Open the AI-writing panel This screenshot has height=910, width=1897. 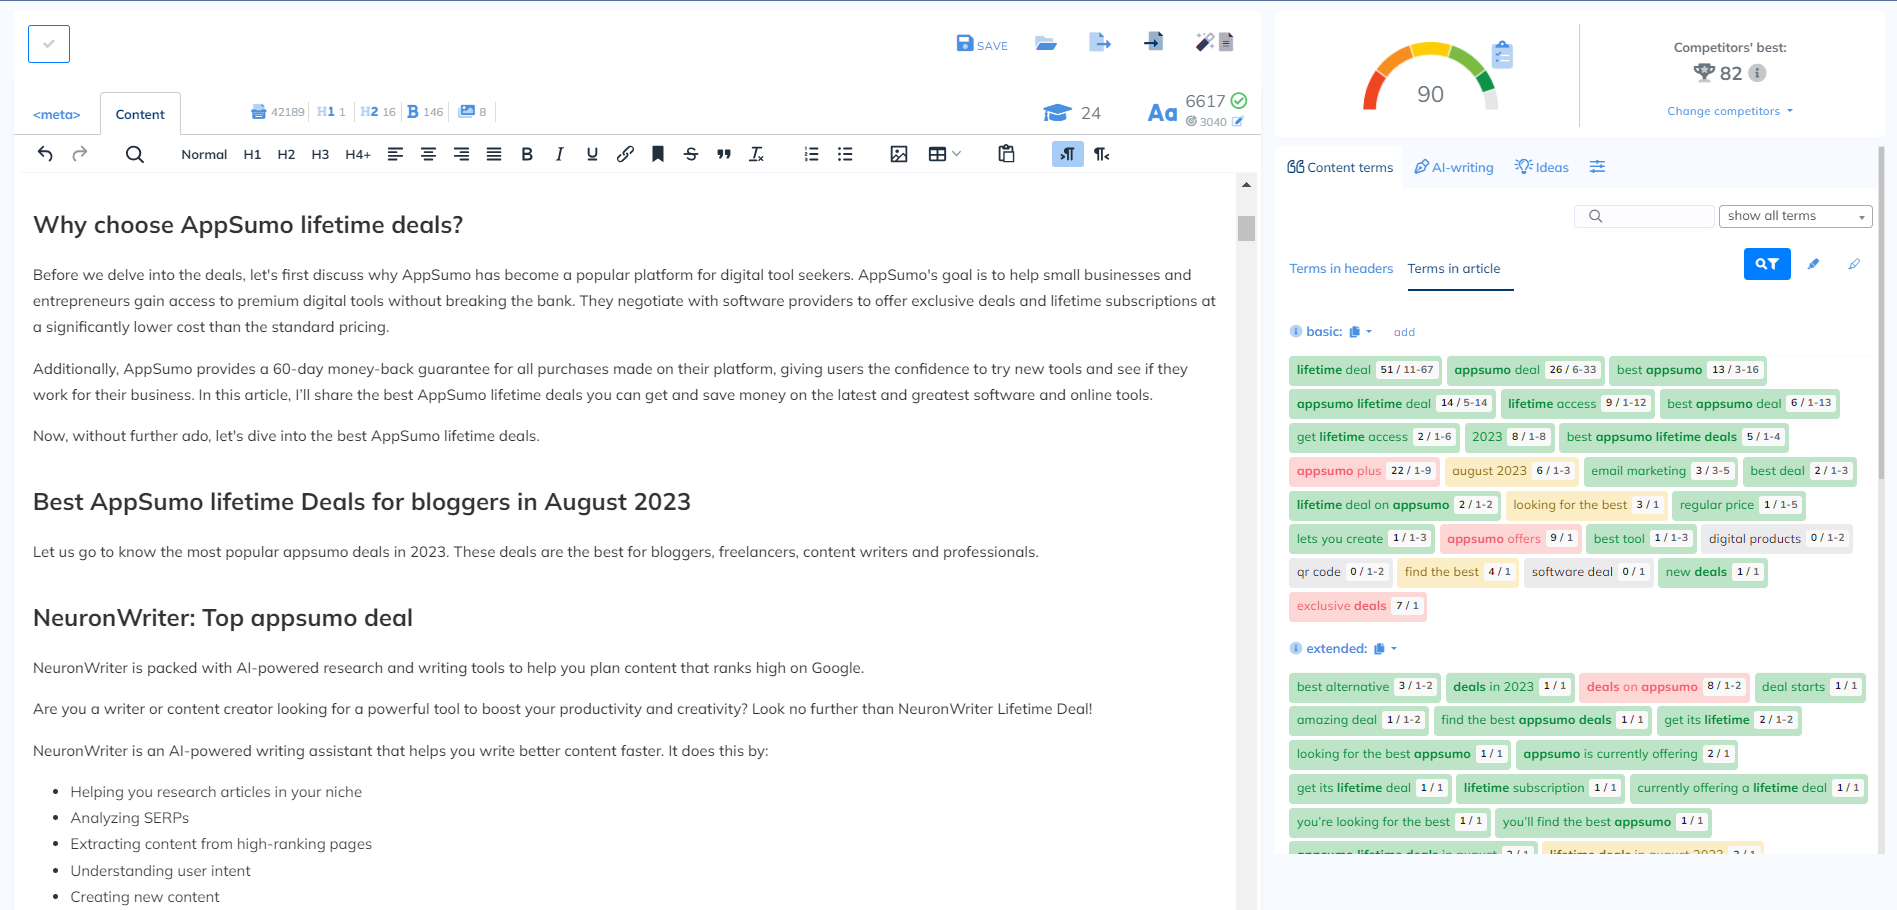(x=1453, y=166)
